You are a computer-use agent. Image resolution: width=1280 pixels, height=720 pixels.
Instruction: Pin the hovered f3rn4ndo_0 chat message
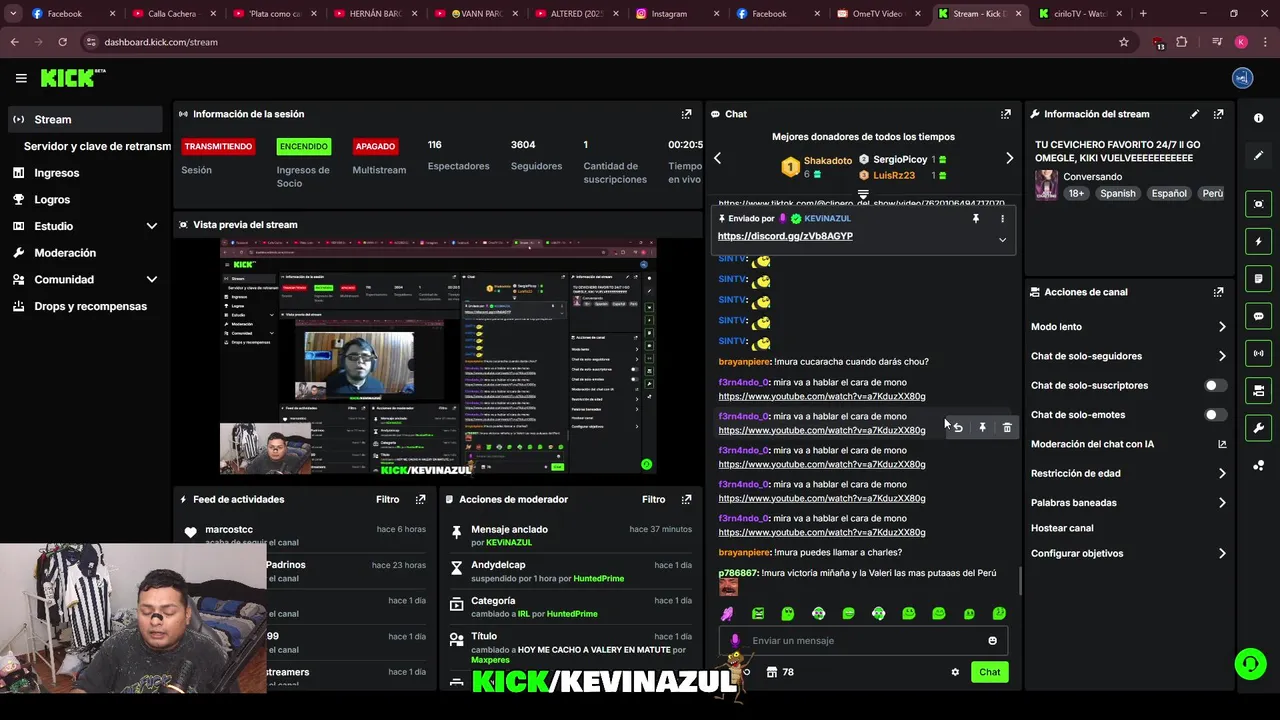[982, 428]
